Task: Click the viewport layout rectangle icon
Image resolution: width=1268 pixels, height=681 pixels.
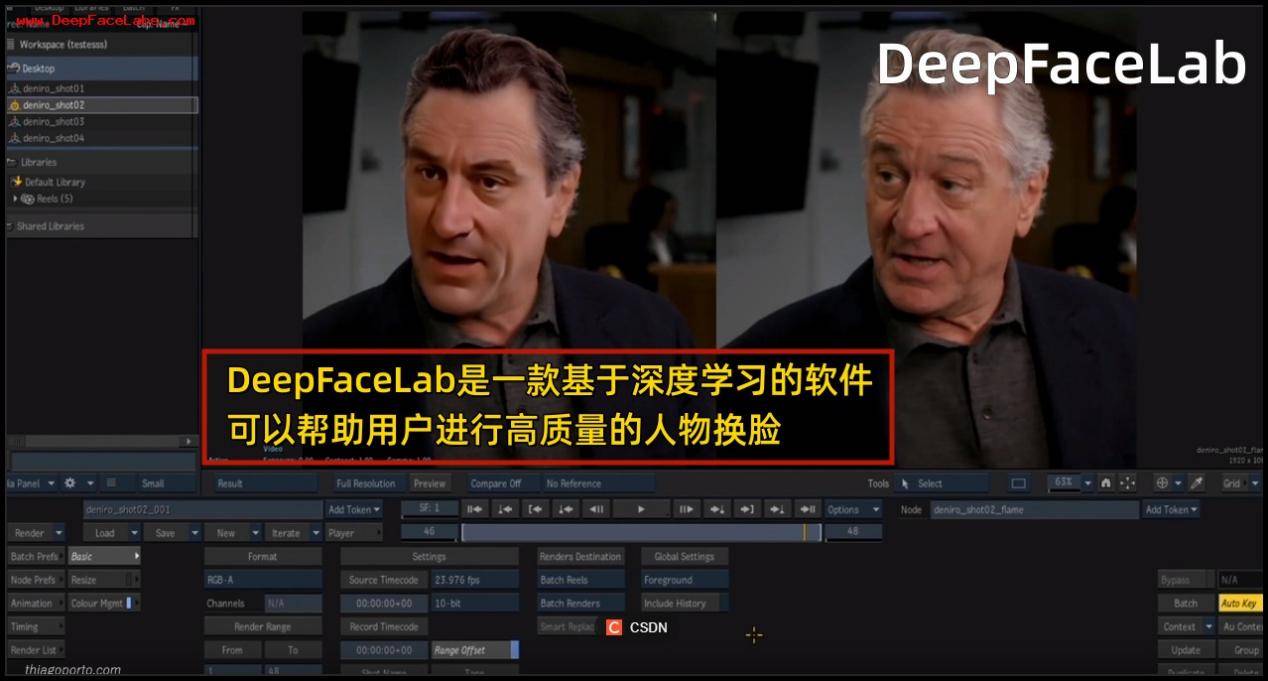Action: [x=1018, y=483]
